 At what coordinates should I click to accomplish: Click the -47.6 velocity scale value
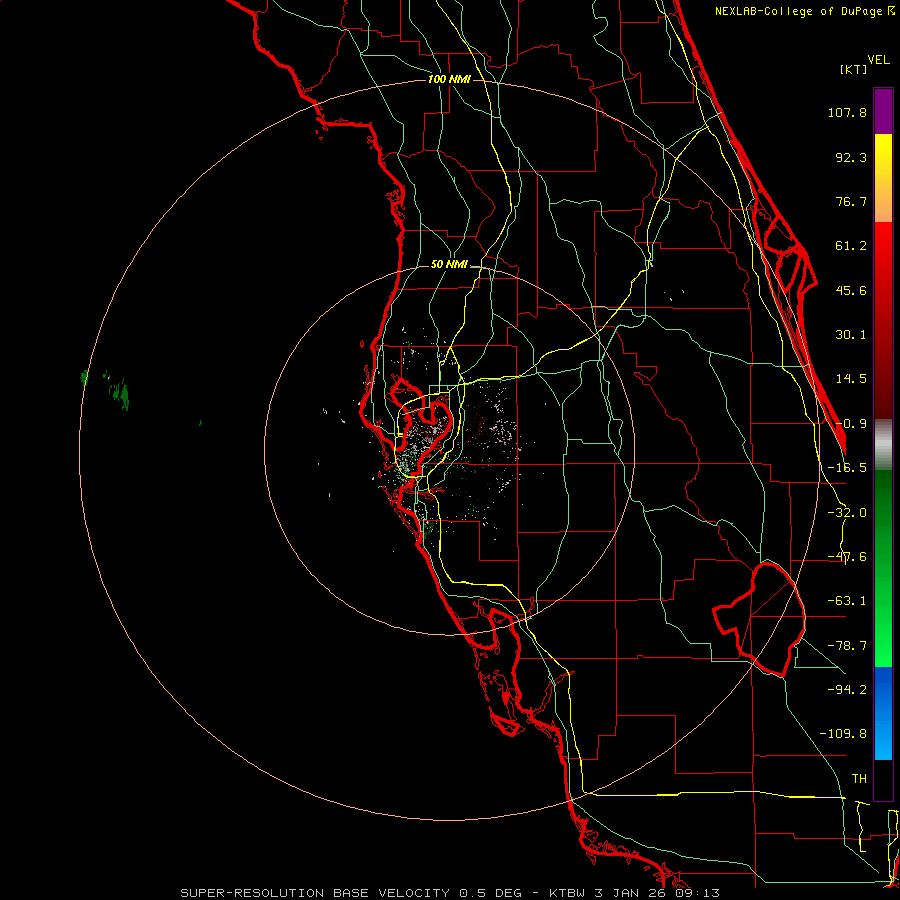(x=847, y=557)
